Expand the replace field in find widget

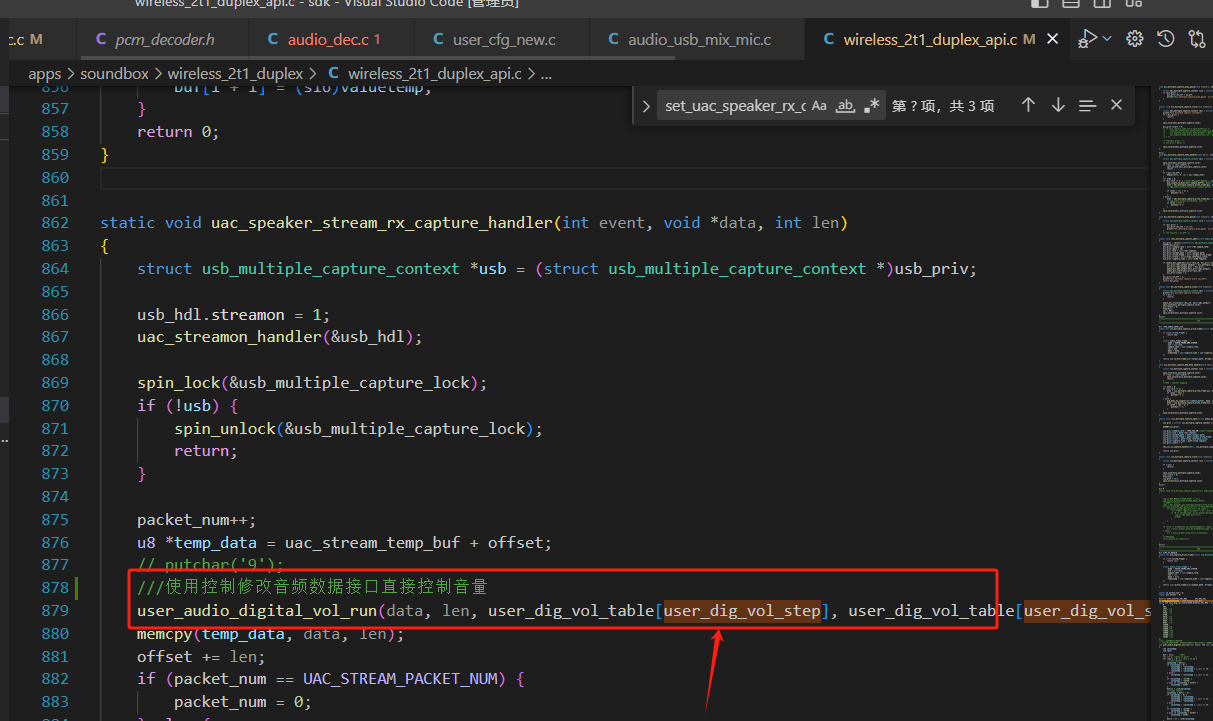tap(646, 106)
